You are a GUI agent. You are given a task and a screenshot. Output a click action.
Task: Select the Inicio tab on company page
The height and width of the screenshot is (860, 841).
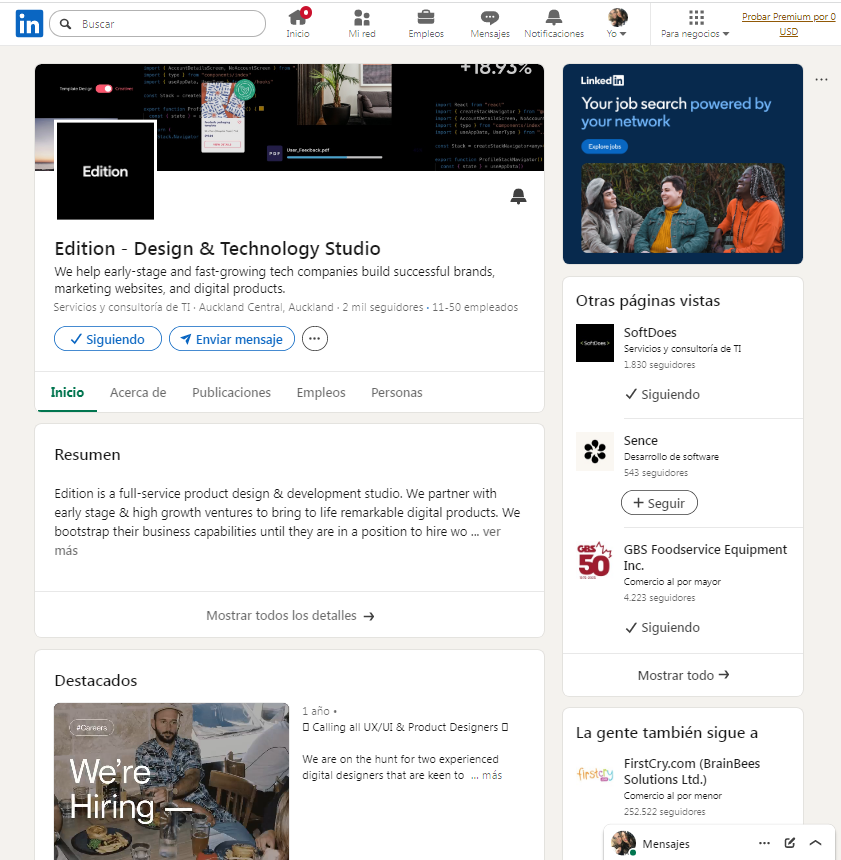point(67,393)
